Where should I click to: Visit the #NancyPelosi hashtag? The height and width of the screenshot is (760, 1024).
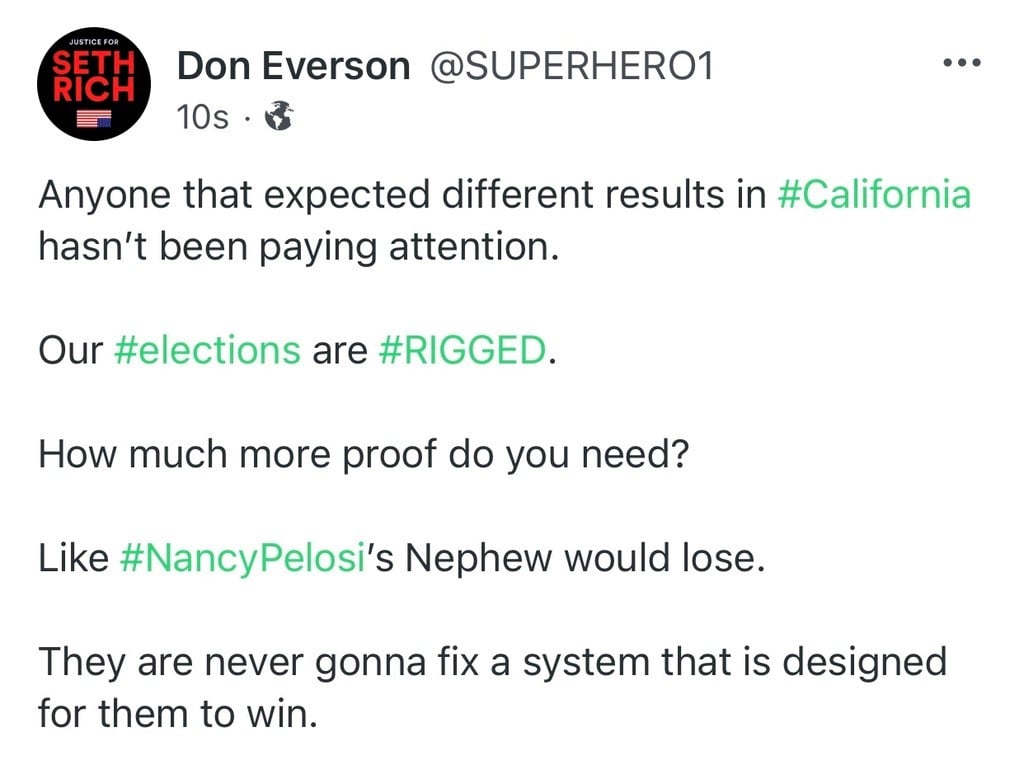click(x=239, y=558)
